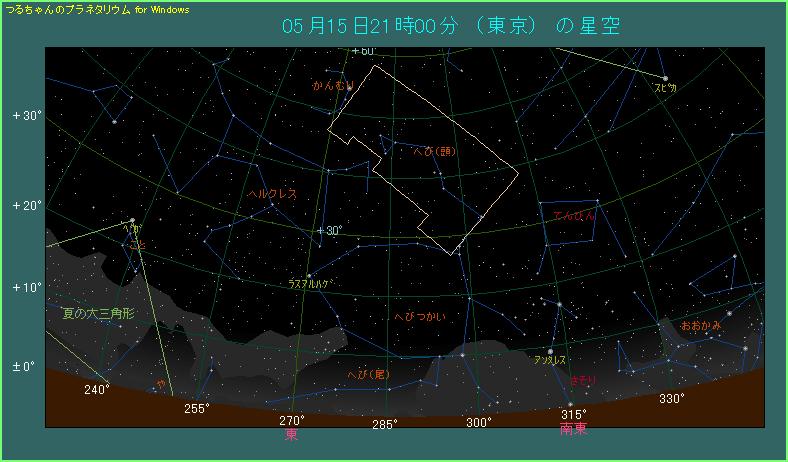The height and width of the screenshot is (462, 788).
Task: Select the かんむり constellation label
Action: pyautogui.click(x=333, y=86)
